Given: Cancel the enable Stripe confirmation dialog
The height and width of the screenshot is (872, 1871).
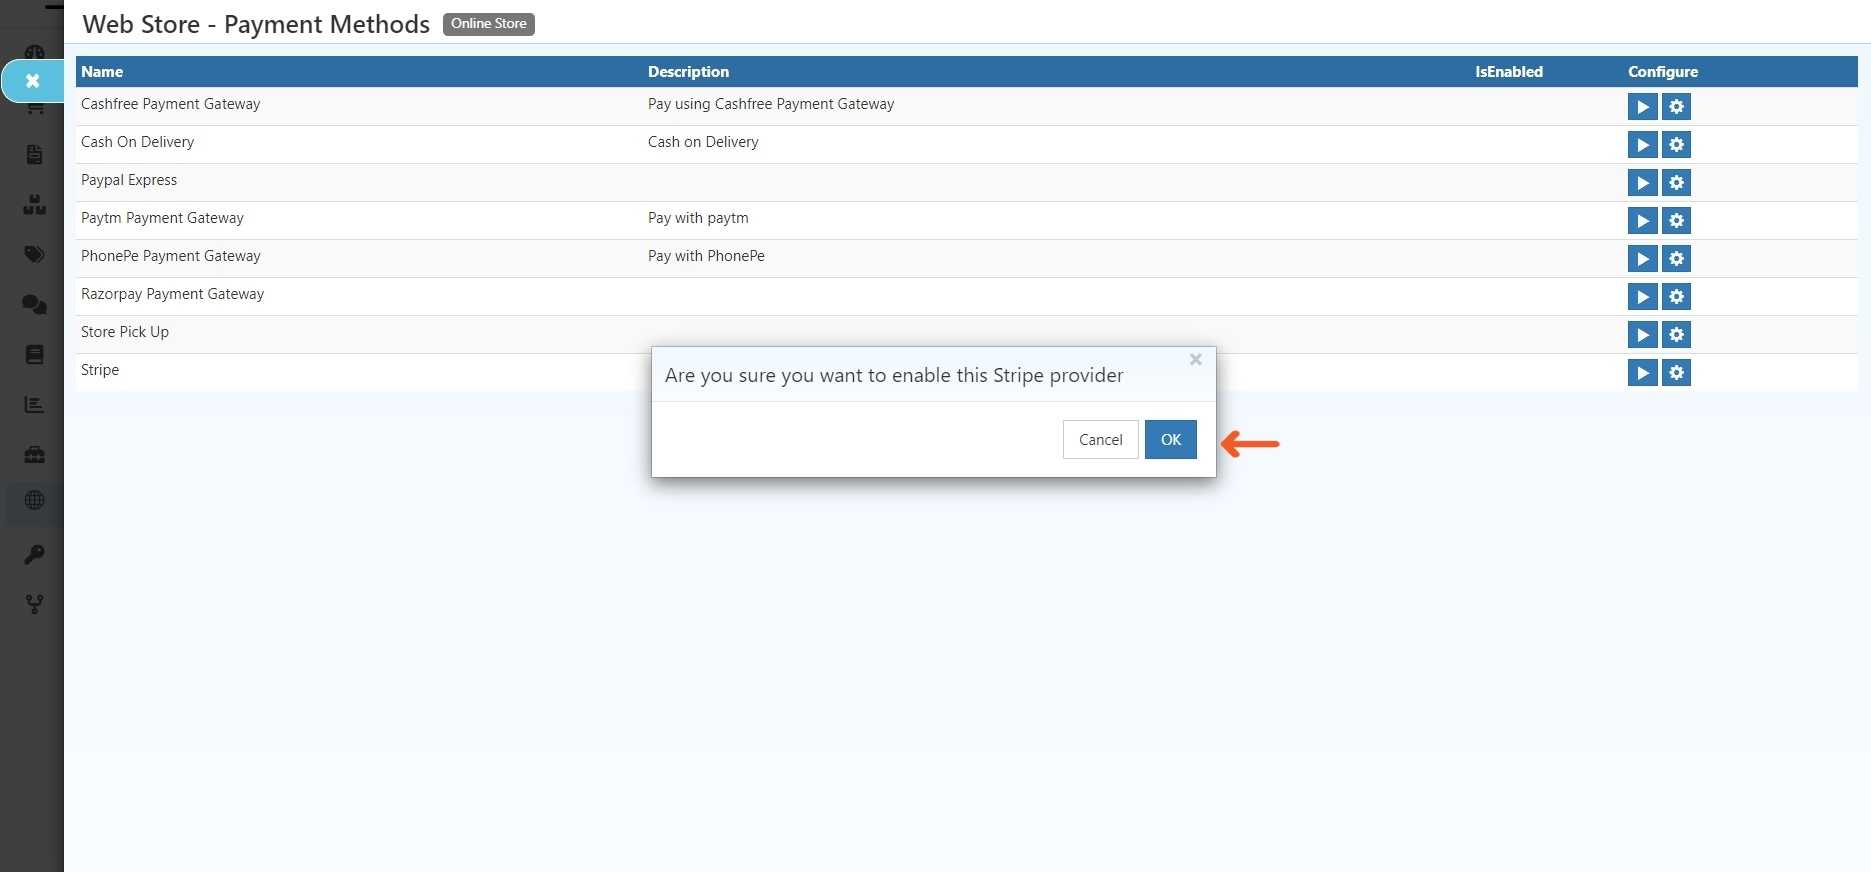Looking at the screenshot, I should point(1100,440).
